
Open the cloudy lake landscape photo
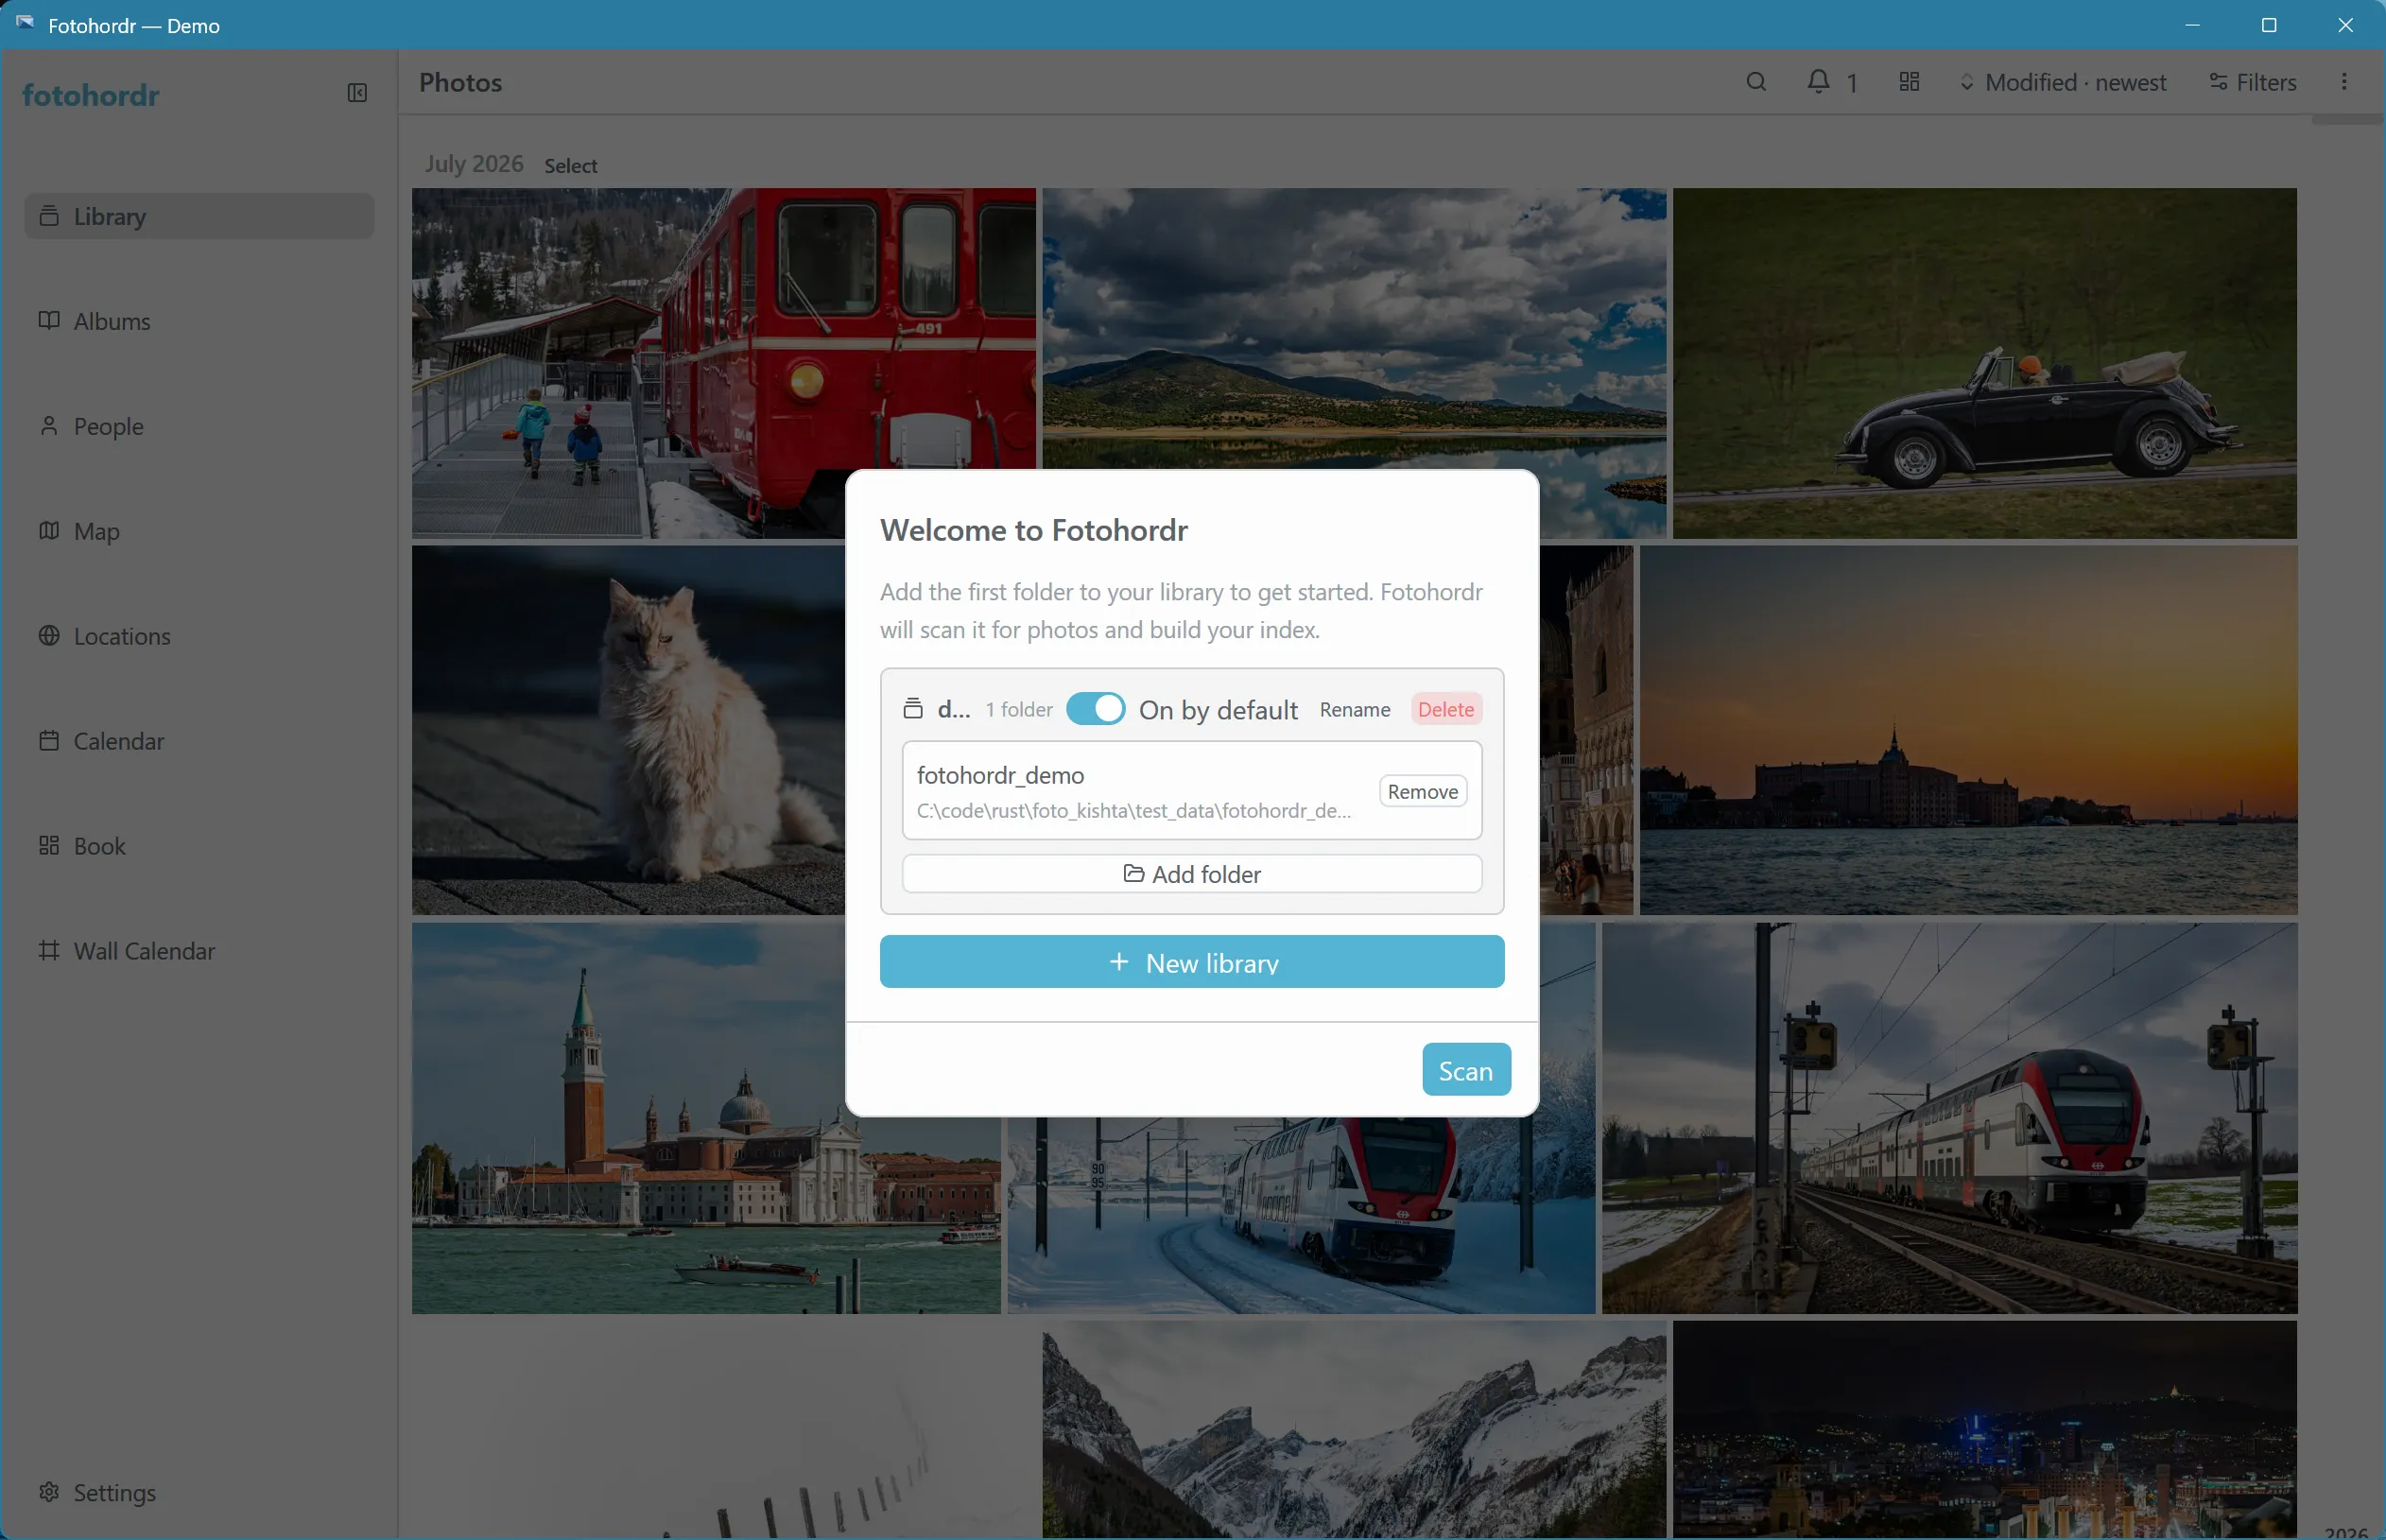[x=1353, y=329]
